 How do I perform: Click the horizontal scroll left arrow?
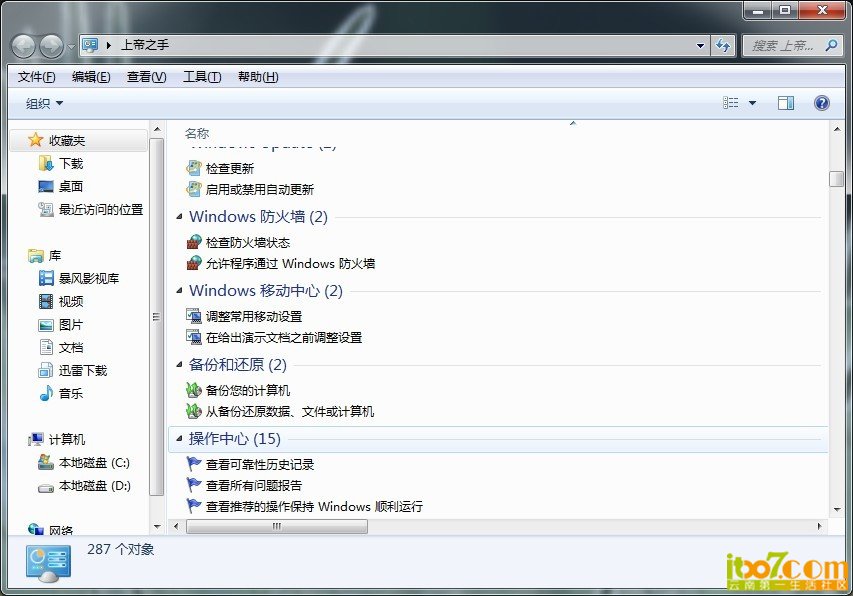click(x=176, y=526)
